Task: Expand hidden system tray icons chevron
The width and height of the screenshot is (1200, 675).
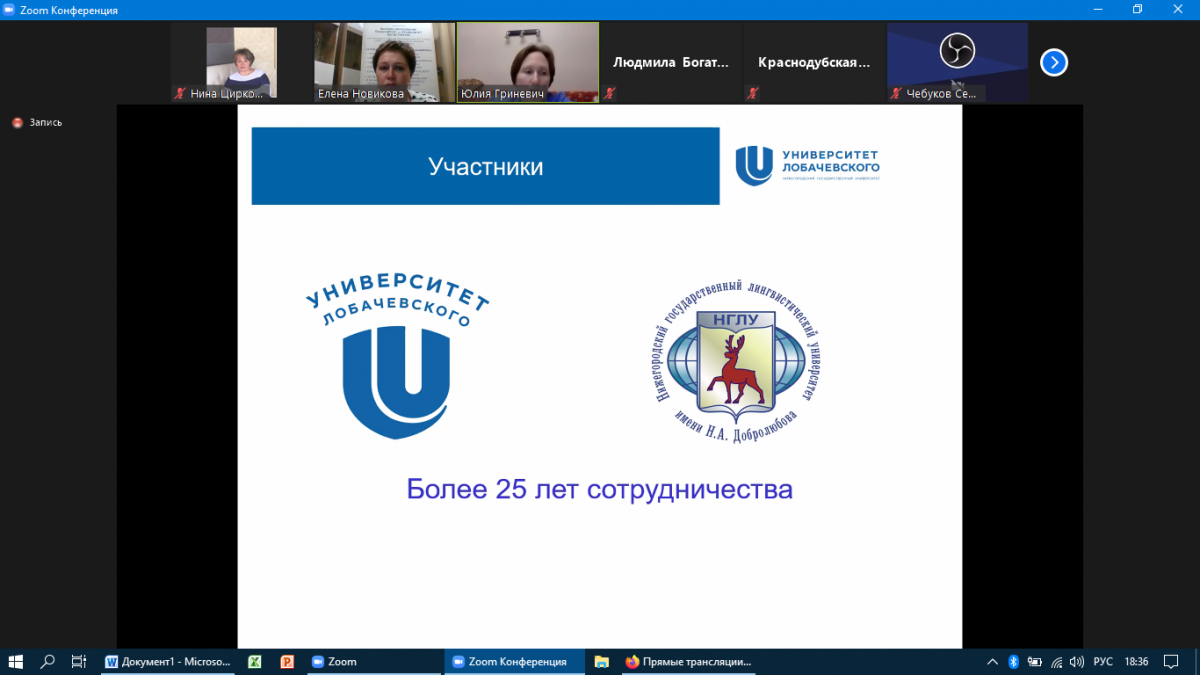Action: [992, 661]
